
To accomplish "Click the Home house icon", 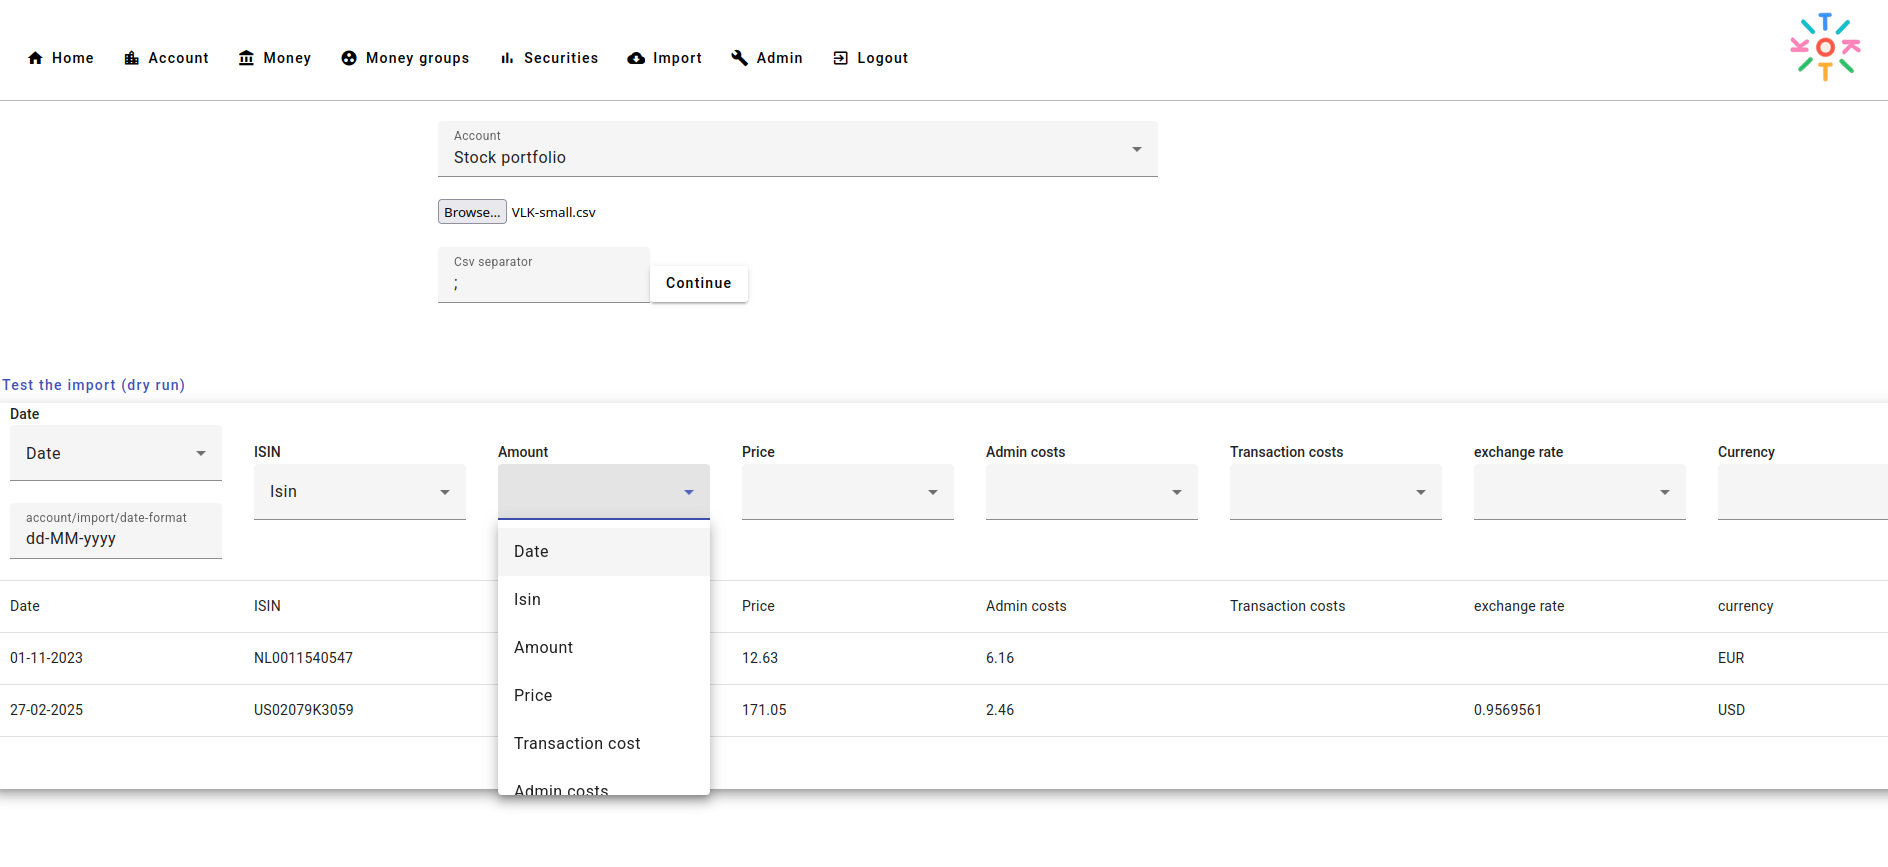I will pos(35,58).
